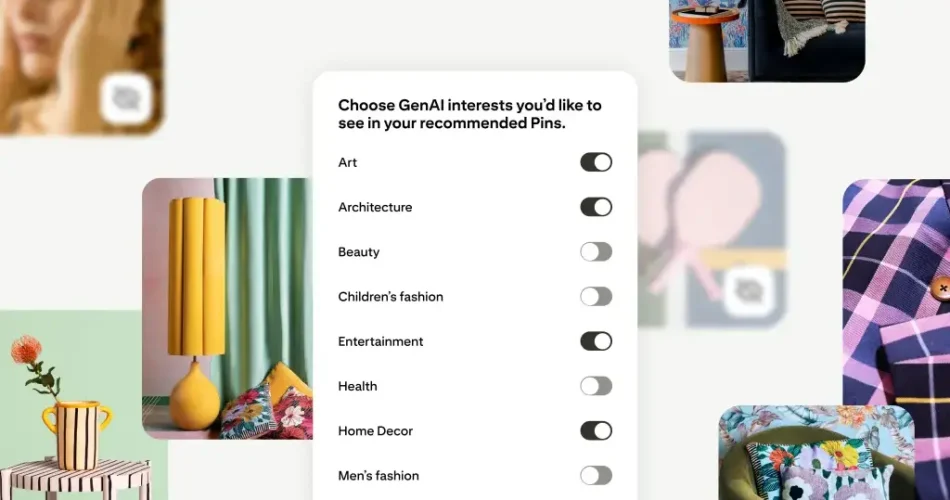Open the floral cushions on green chair pin

(x=816, y=453)
